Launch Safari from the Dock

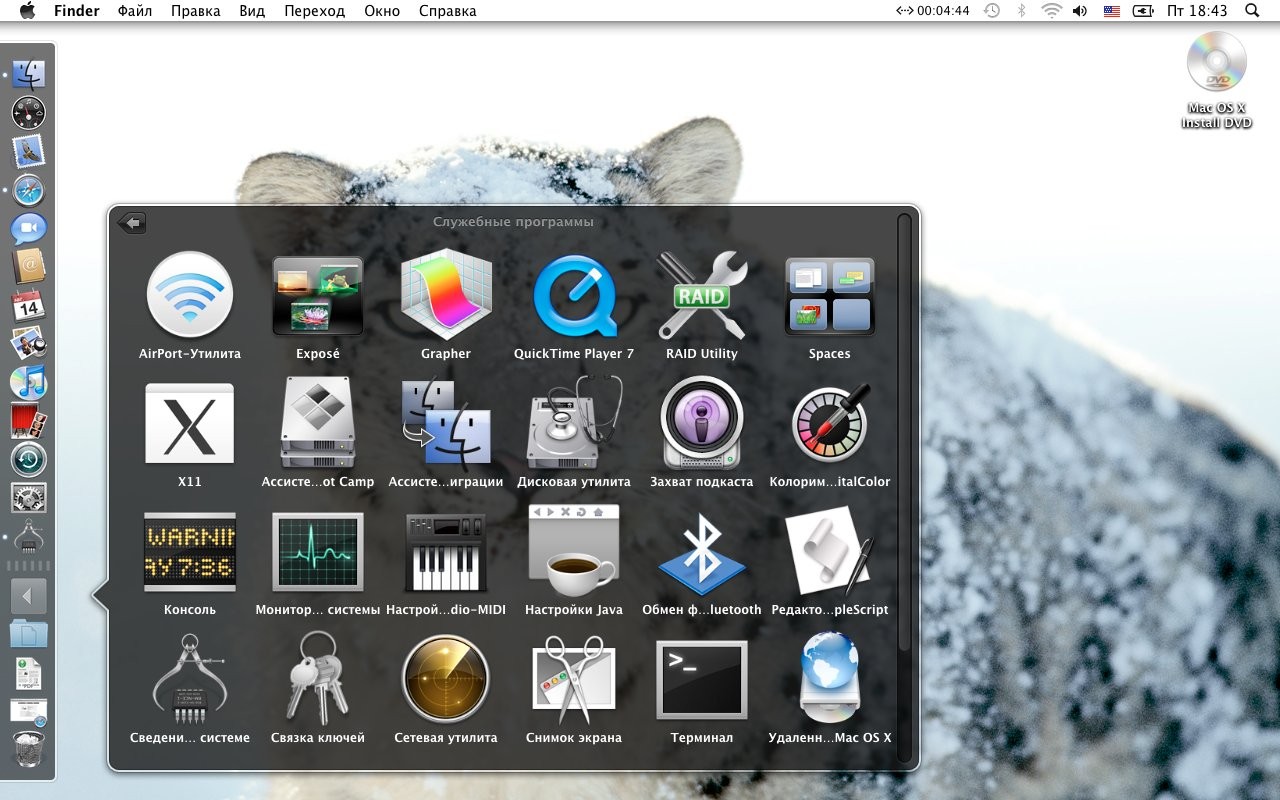(29, 189)
